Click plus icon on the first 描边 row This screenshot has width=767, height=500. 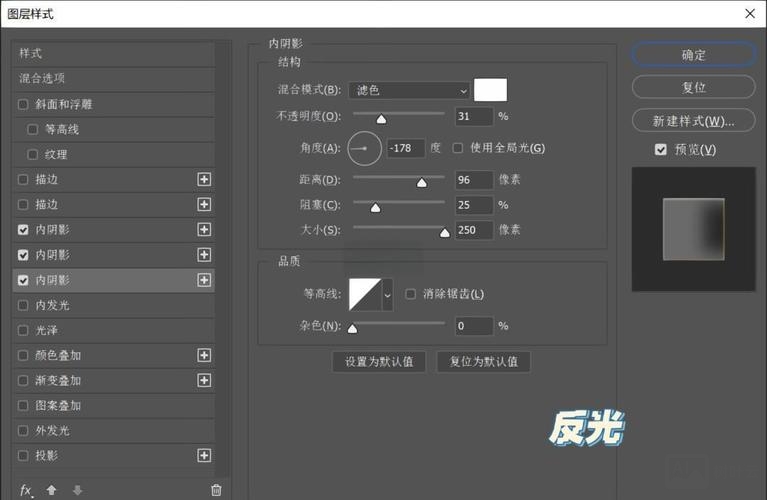coord(204,179)
